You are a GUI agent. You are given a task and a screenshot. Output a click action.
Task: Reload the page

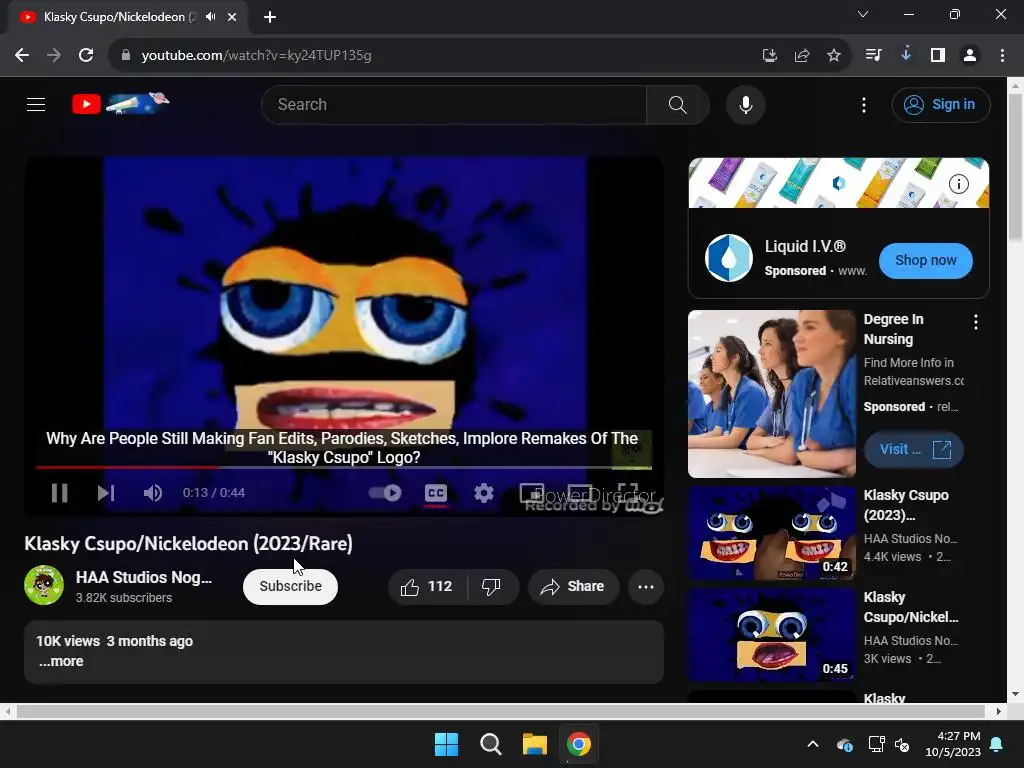coord(86,56)
